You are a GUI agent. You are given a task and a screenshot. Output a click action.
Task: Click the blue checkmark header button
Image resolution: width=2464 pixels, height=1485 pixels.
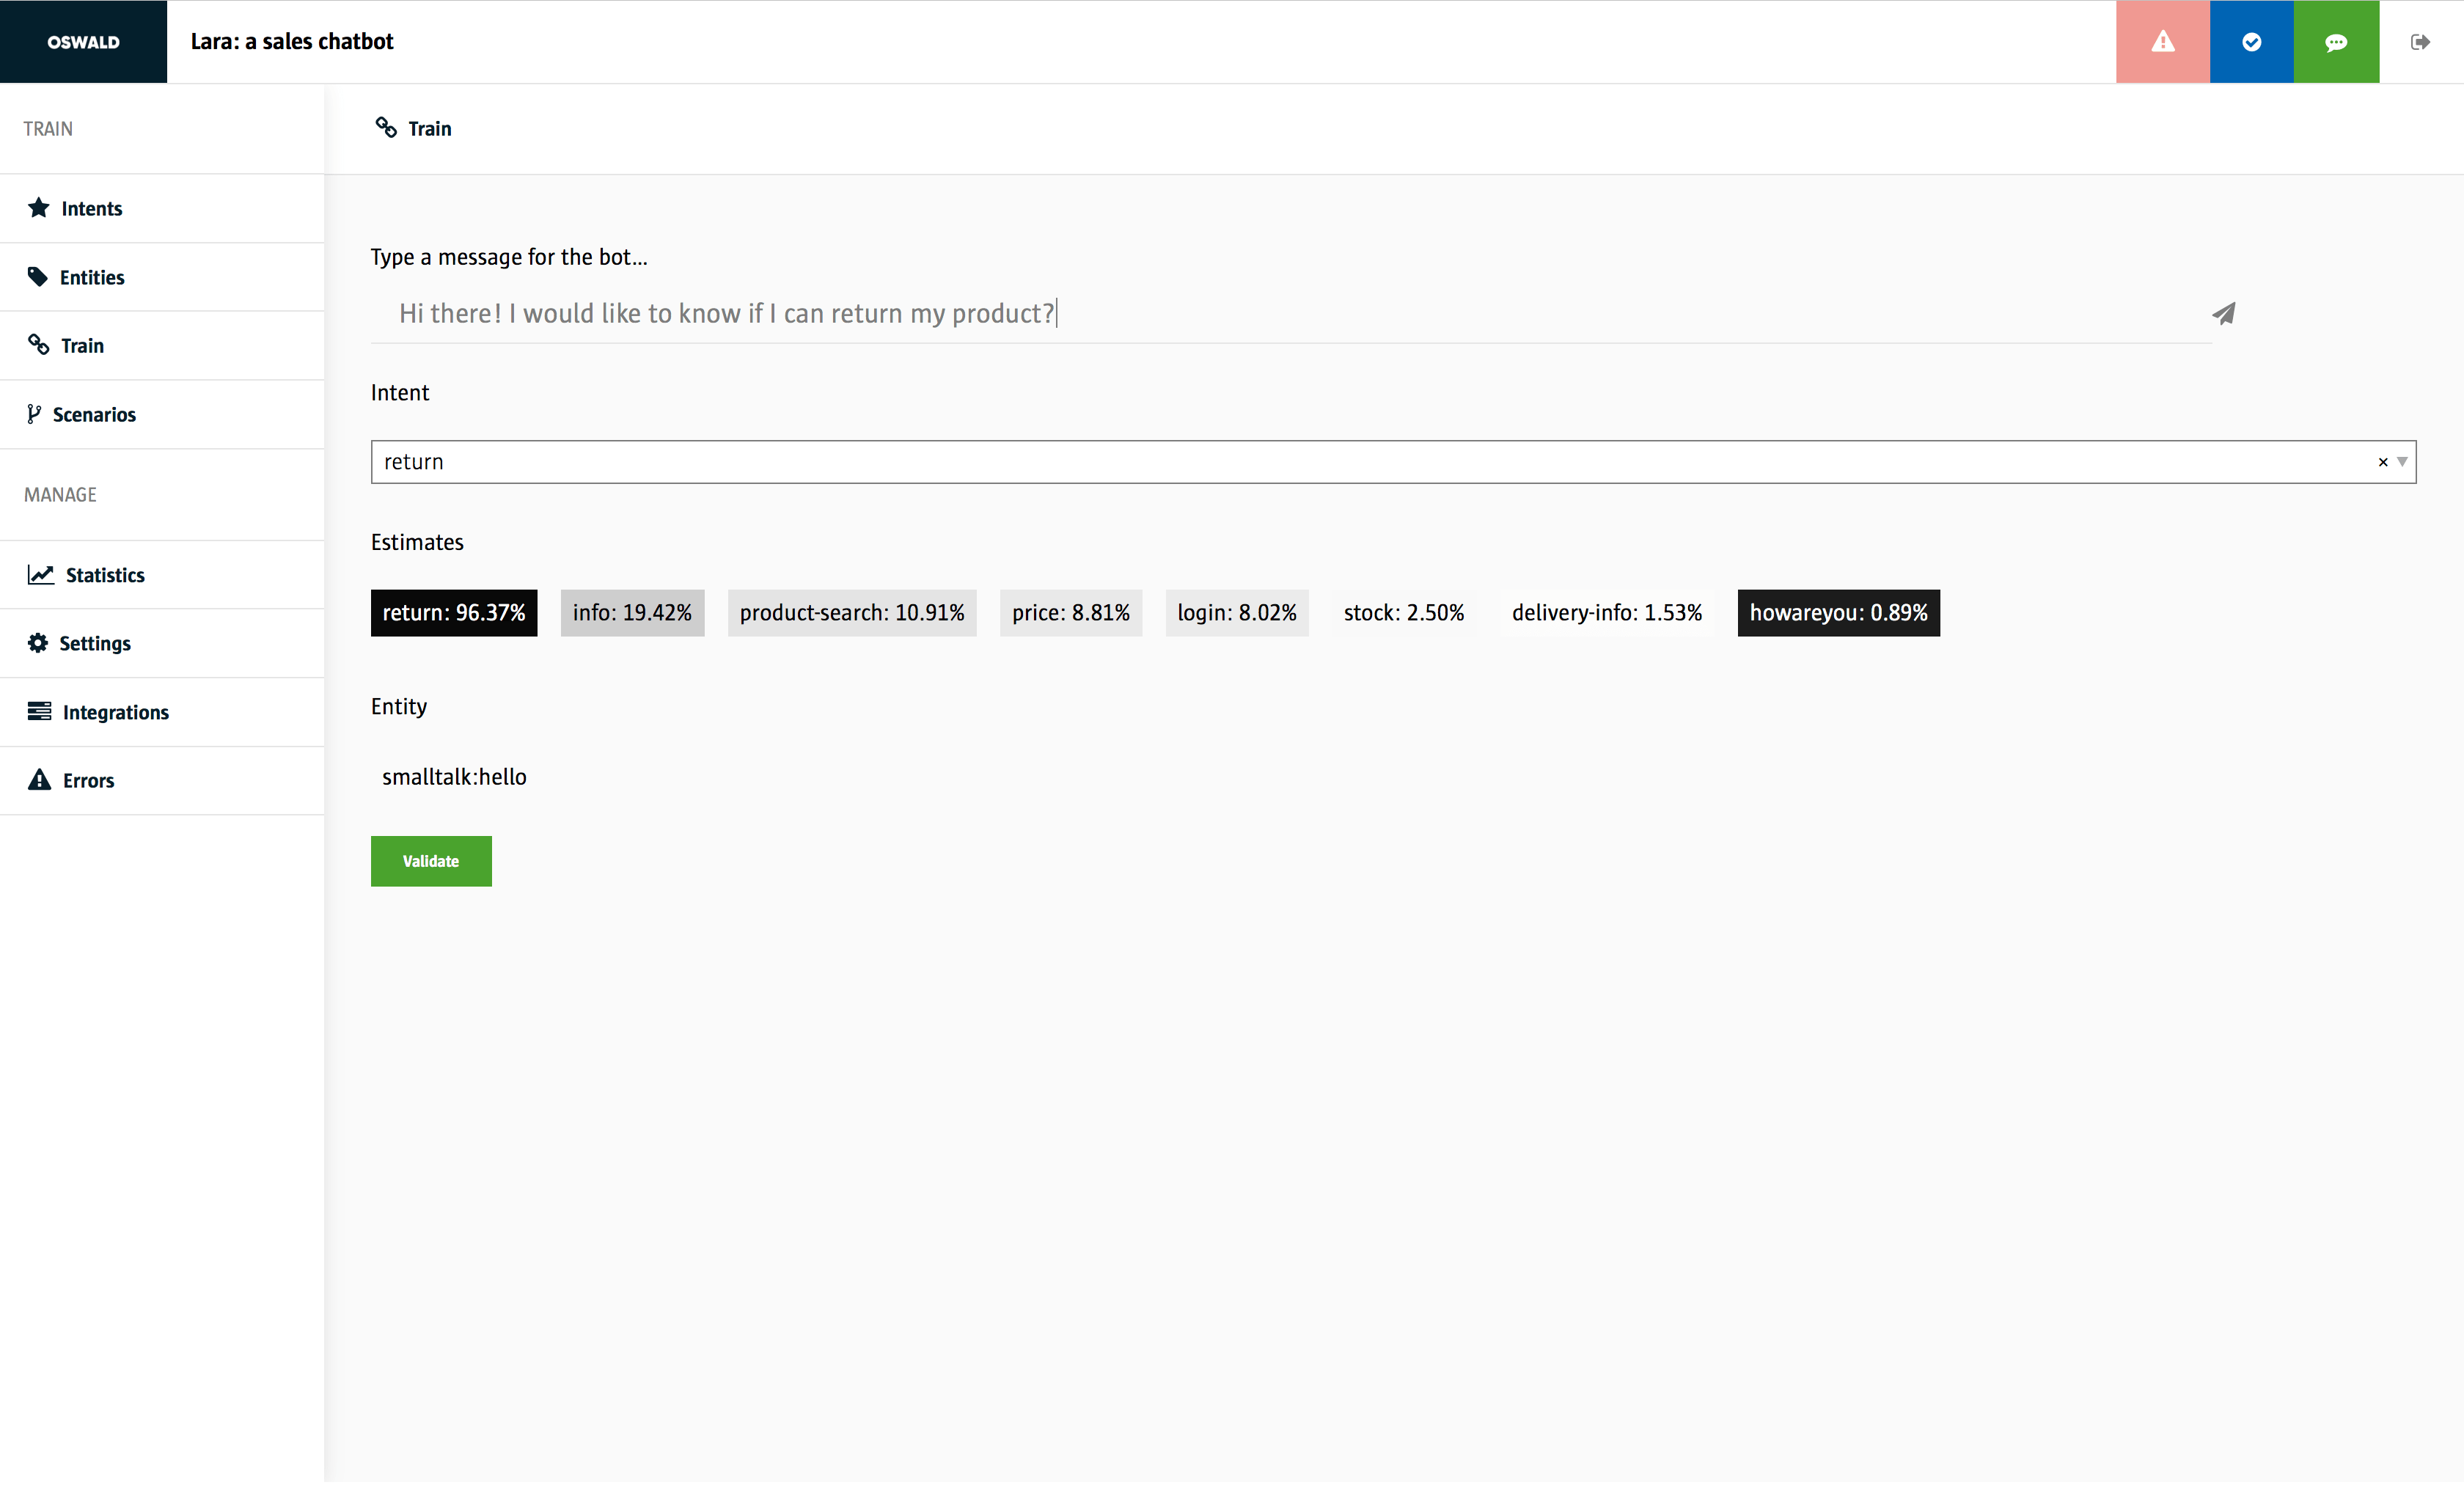[x=2251, y=42]
